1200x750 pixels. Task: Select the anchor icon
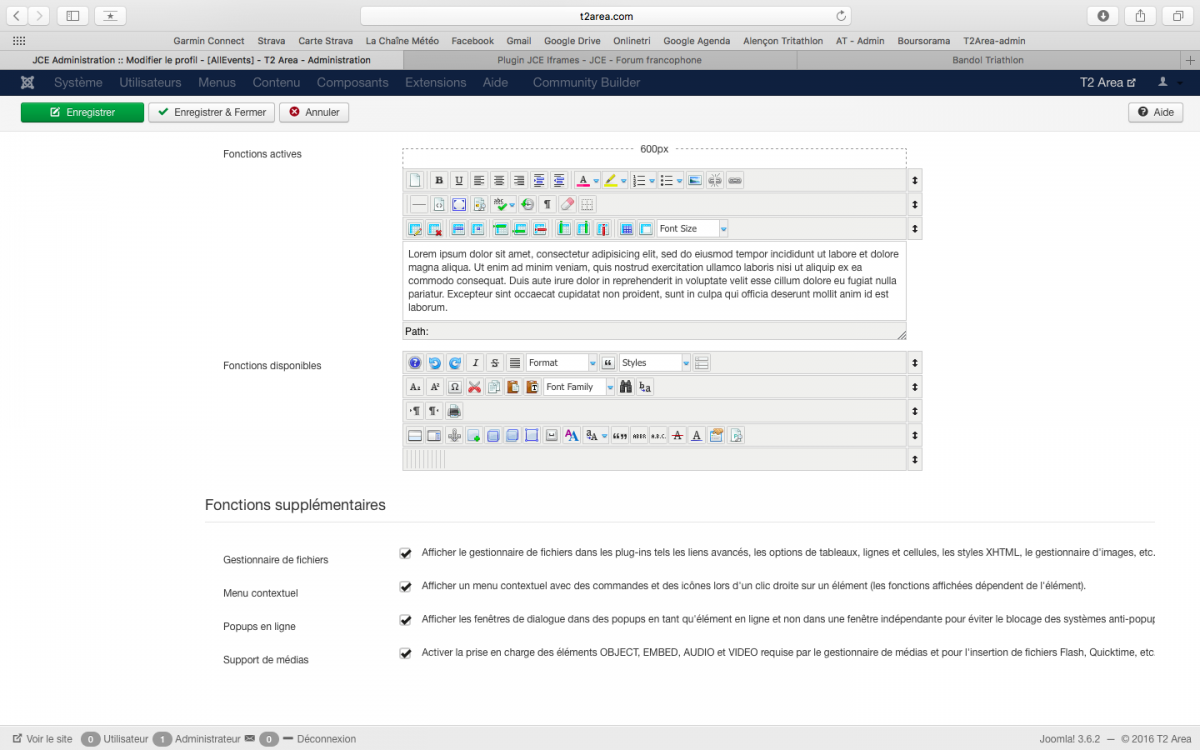coord(455,435)
